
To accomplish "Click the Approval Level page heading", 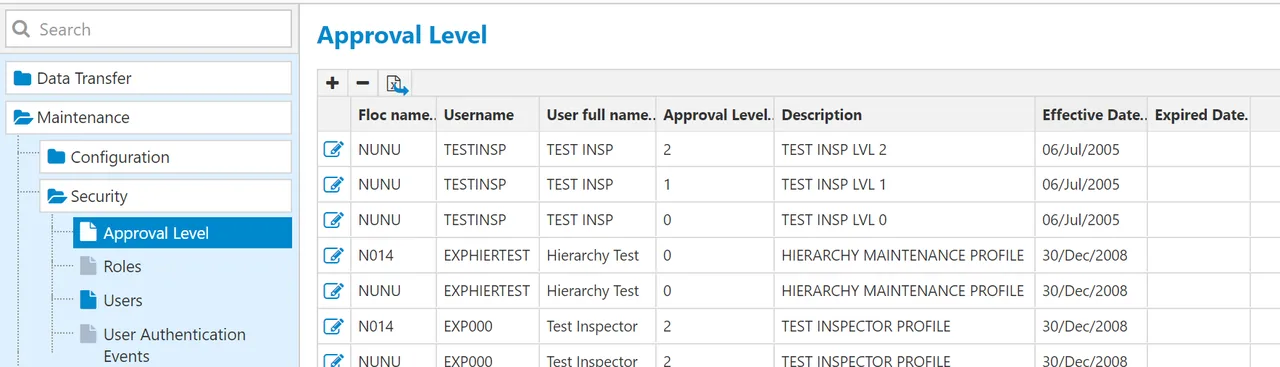I will tap(402, 36).
